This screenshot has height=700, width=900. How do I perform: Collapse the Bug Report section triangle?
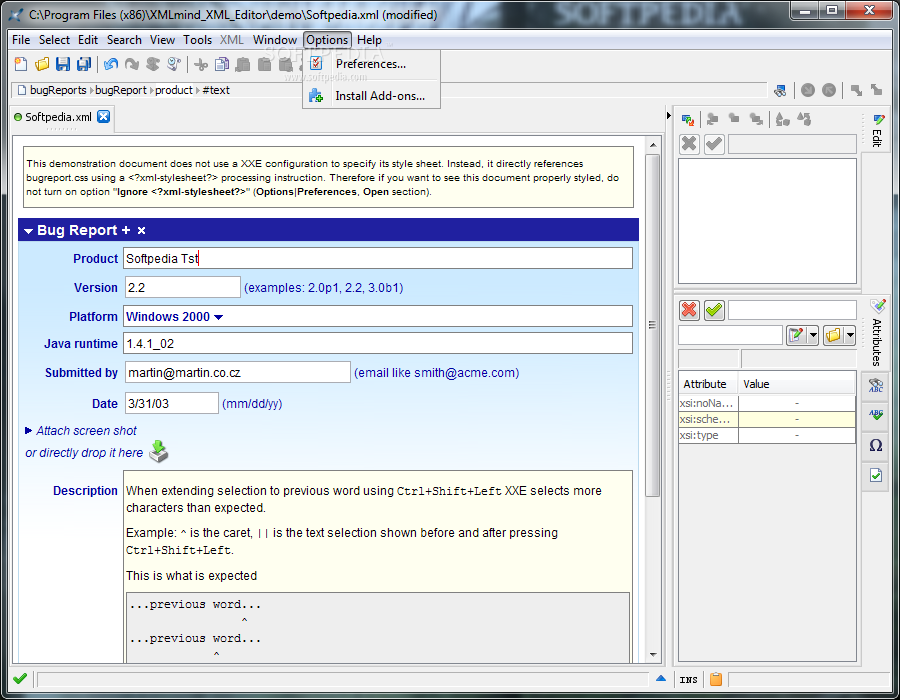coord(28,231)
